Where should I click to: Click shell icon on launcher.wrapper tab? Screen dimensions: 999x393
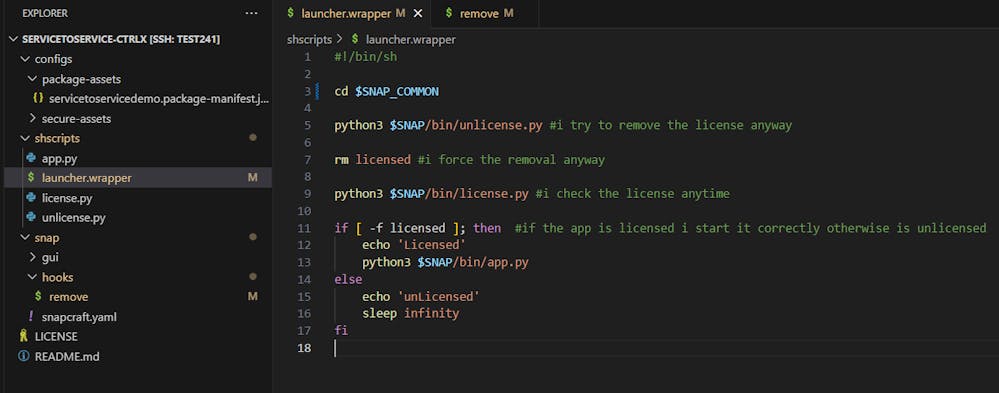click(291, 13)
